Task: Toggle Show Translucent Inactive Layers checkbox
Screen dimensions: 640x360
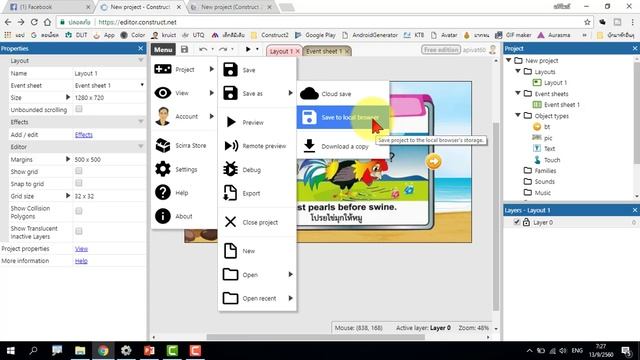Action: (79, 231)
